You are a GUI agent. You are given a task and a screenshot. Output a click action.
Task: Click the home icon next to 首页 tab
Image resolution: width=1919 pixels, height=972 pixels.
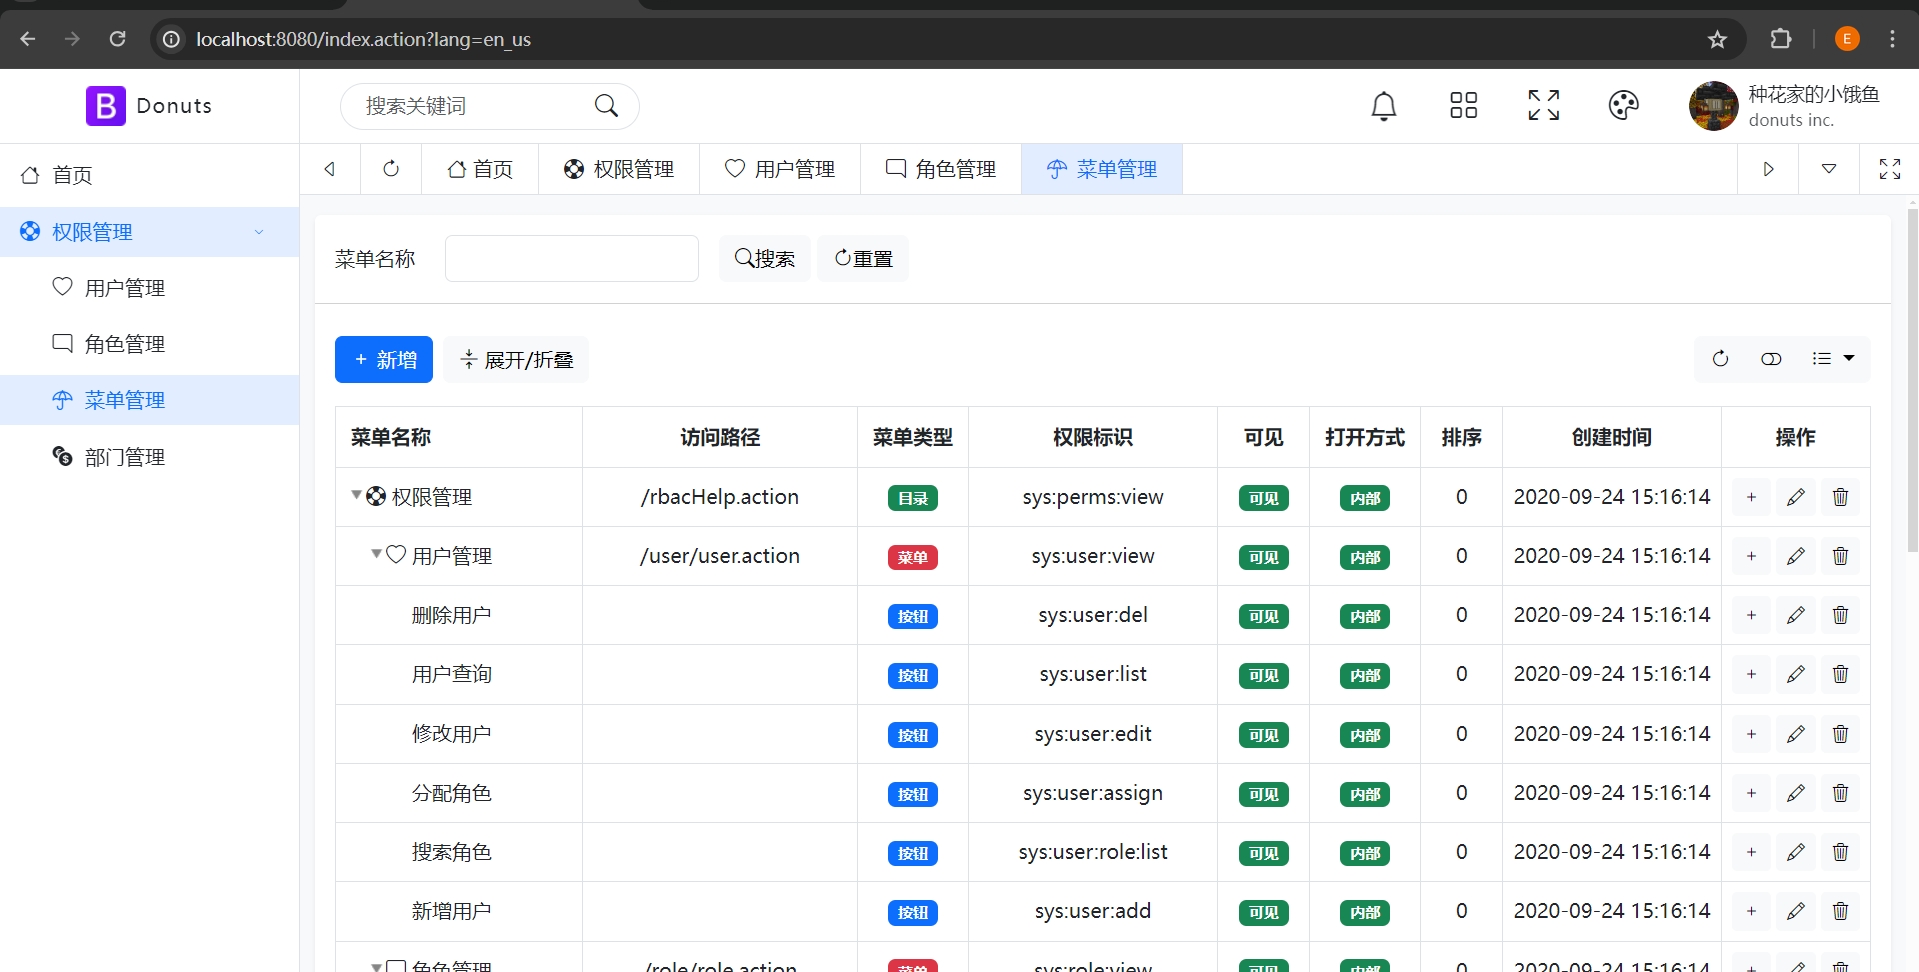coord(455,169)
